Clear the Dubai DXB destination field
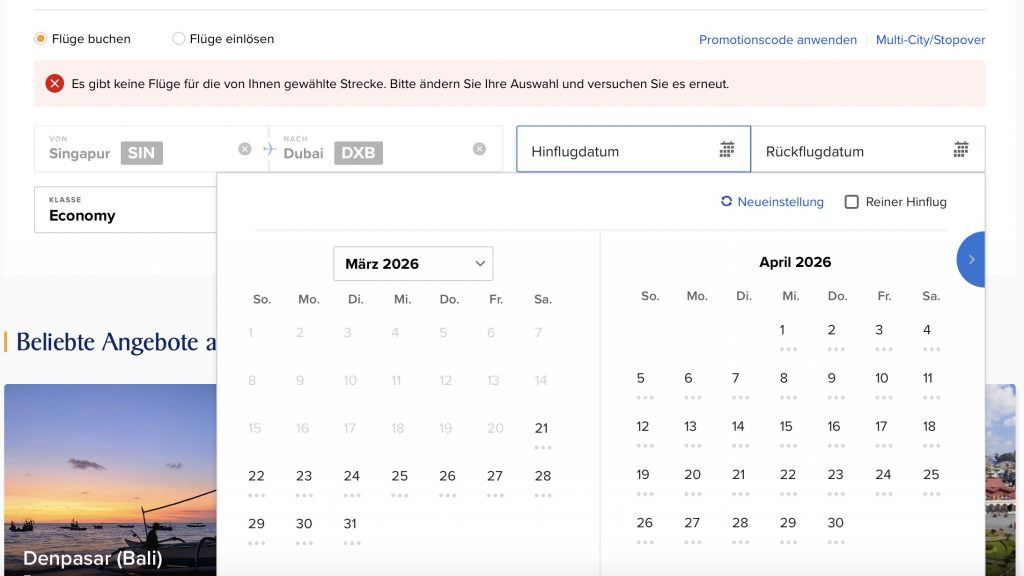This screenshot has width=1024, height=576. click(x=479, y=149)
